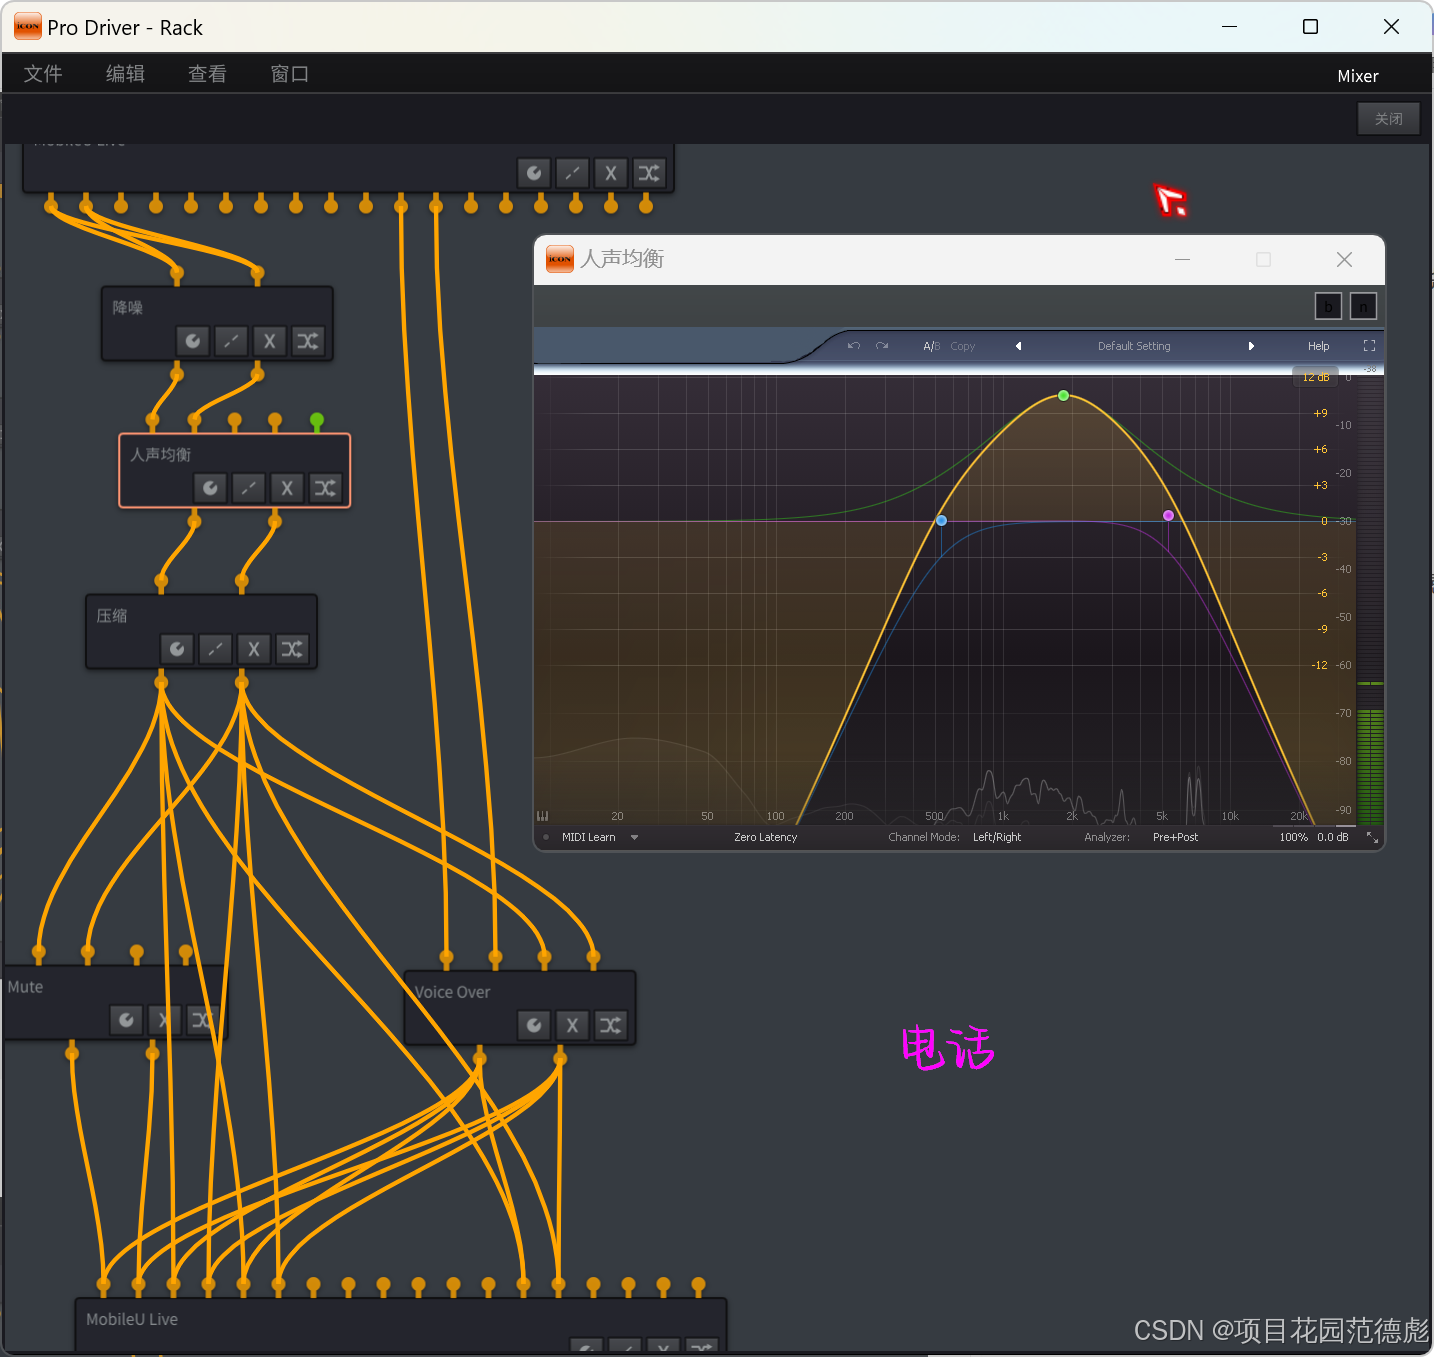The width and height of the screenshot is (1434, 1357).
Task: Click the X remove icon on 降噪 node
Action: (269, 341)
